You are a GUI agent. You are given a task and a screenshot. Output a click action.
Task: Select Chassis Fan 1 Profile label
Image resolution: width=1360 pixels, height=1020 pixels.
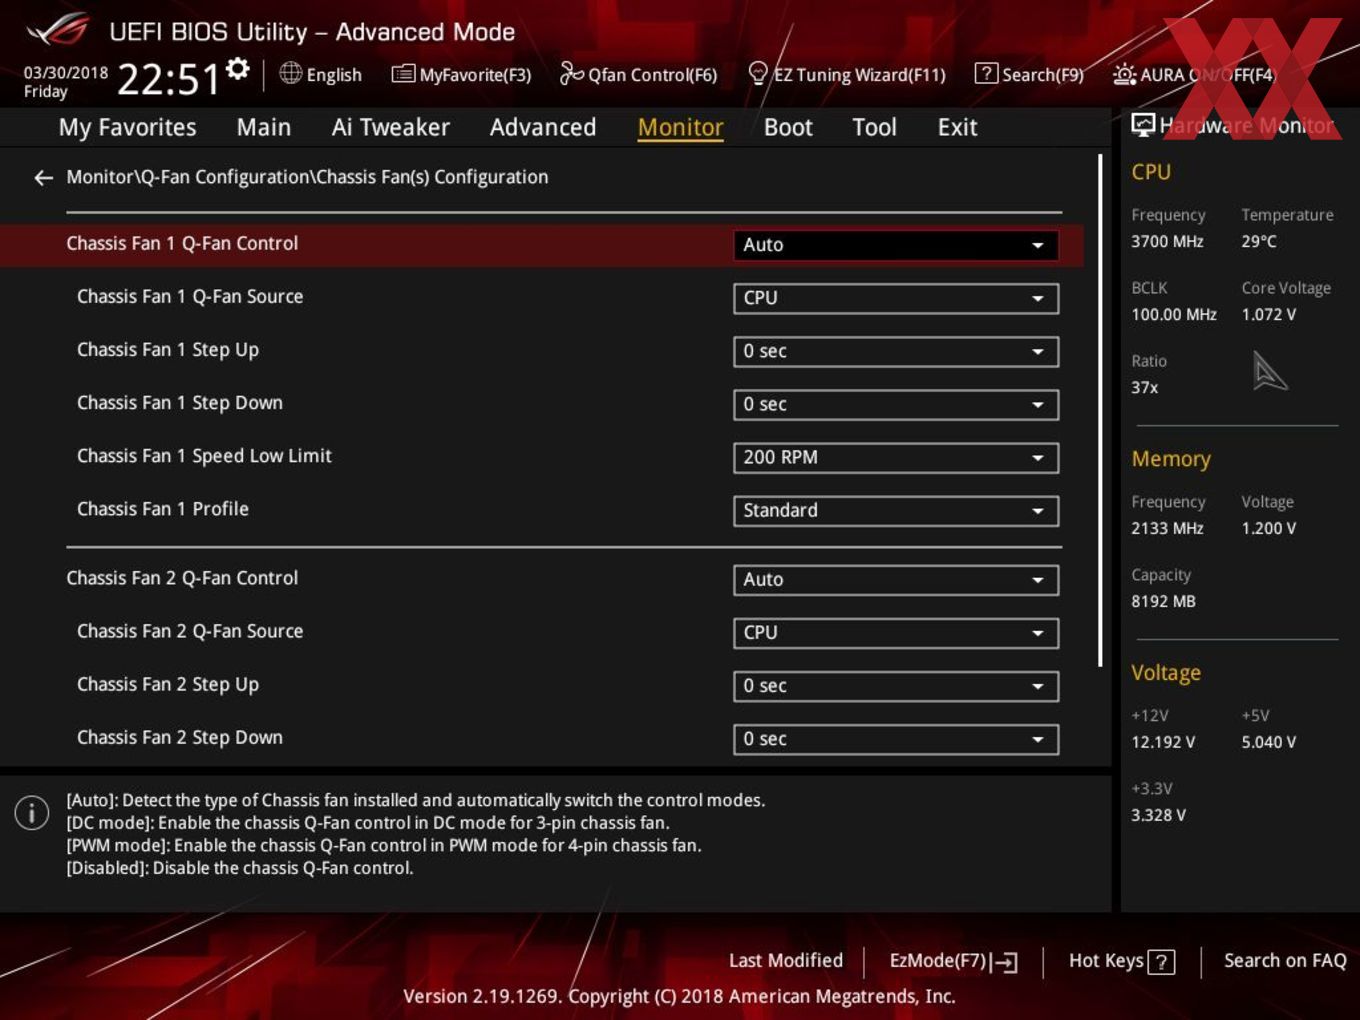click(163, 509)
